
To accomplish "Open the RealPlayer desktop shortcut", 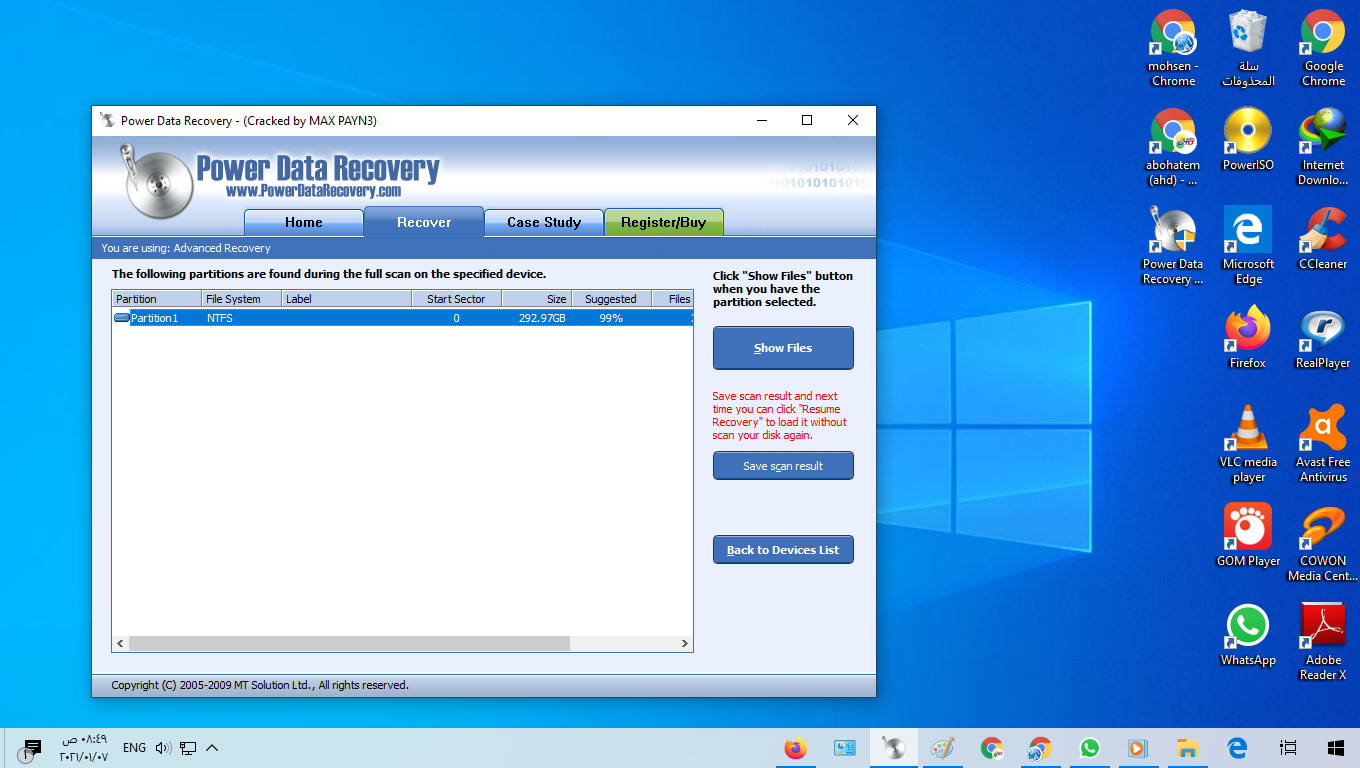I will coord(1323,338).
